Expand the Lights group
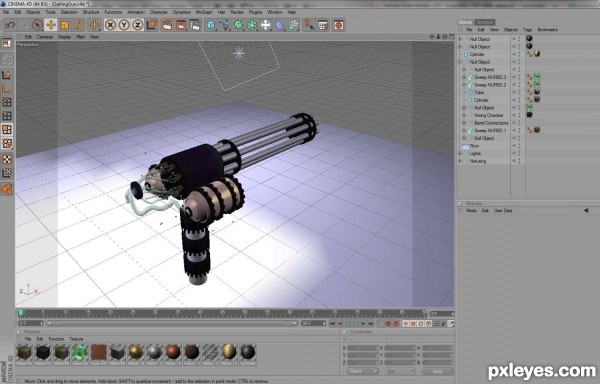The height and width of the screenshot is (384, 600). (x=460, y=153)
